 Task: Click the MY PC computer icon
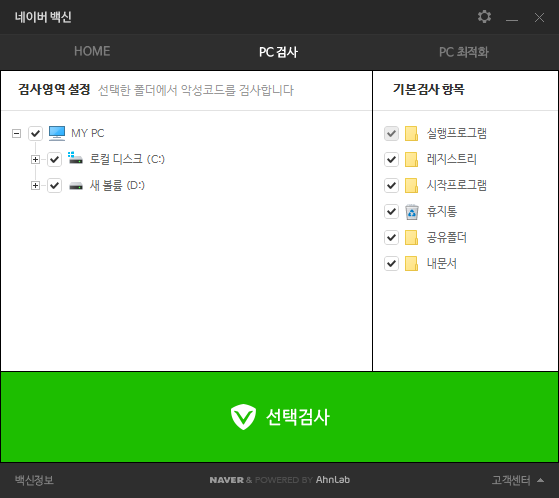click(57, 133)
